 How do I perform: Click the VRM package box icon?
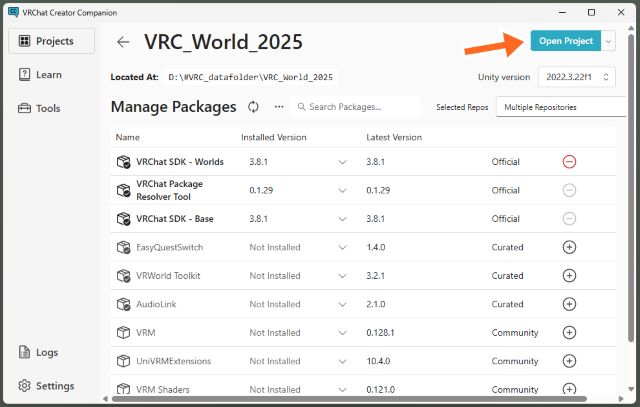coord(123,332)
